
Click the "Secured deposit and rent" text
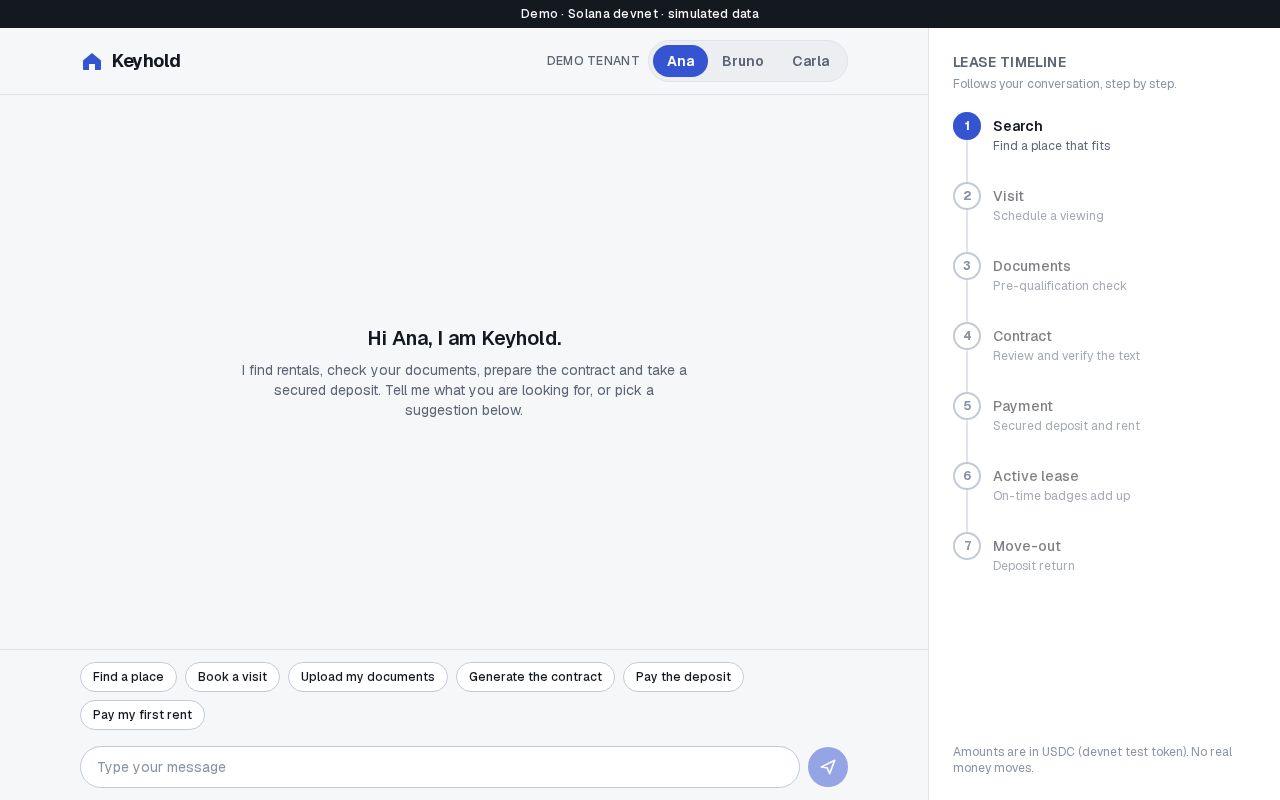1066,426
